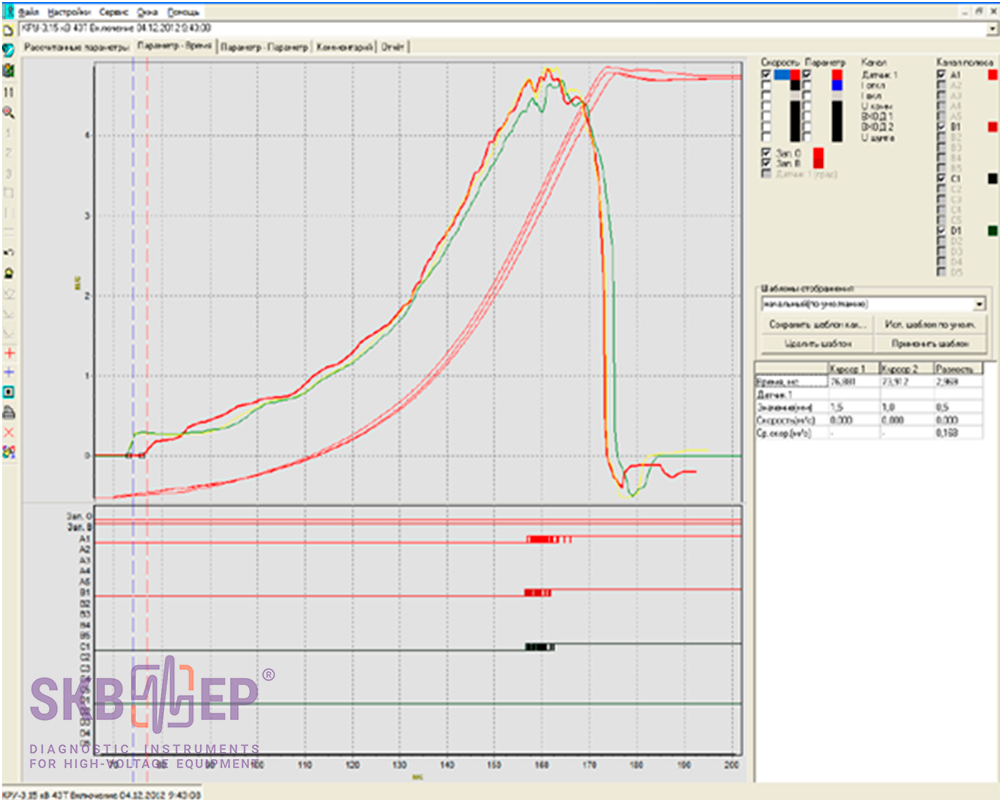The image size is (1000, 800).
Task: Enable the Параметр checkbox for ВХОД 2
Action: point(807,127)
